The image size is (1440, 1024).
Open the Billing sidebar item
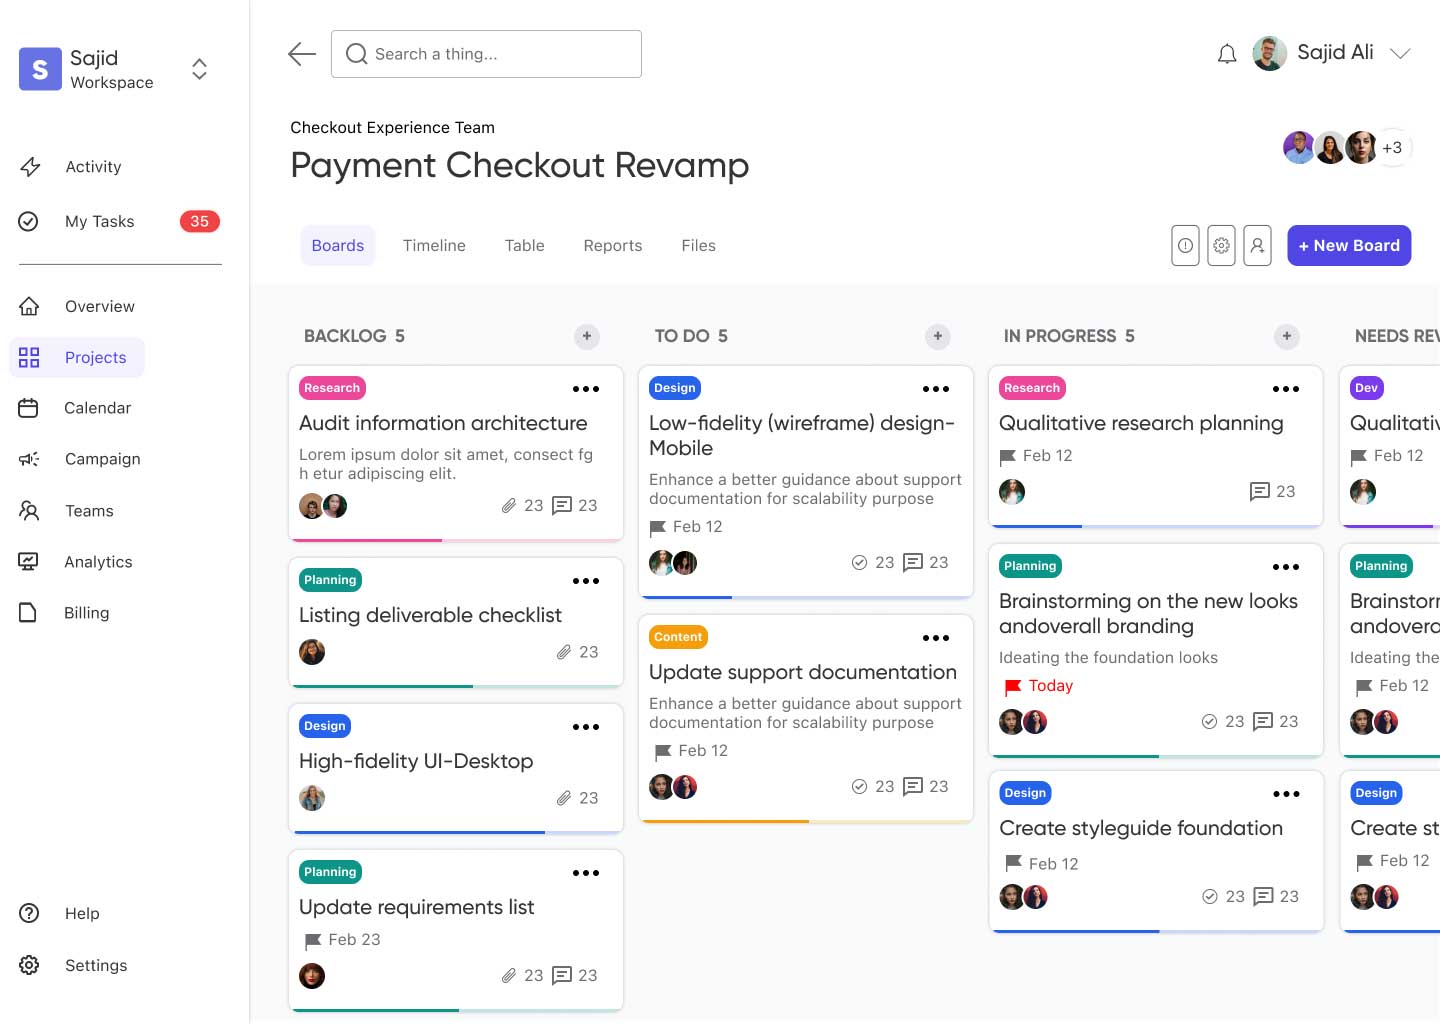tap(87, 613)
